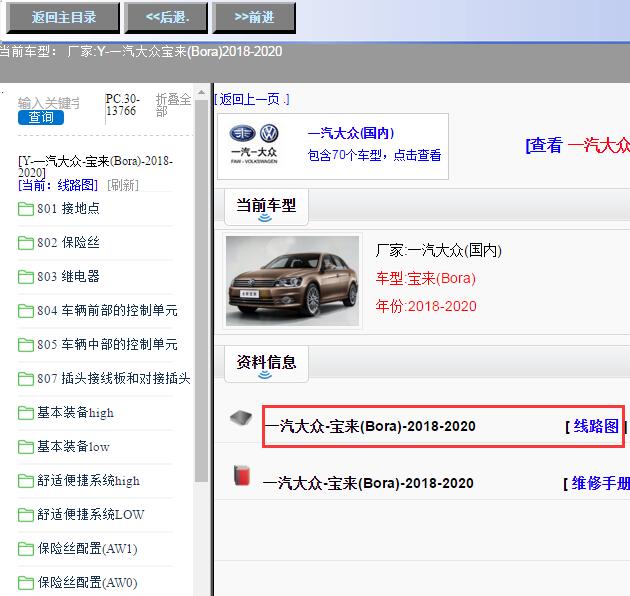Open the [线路图] link

coord(596,426)
